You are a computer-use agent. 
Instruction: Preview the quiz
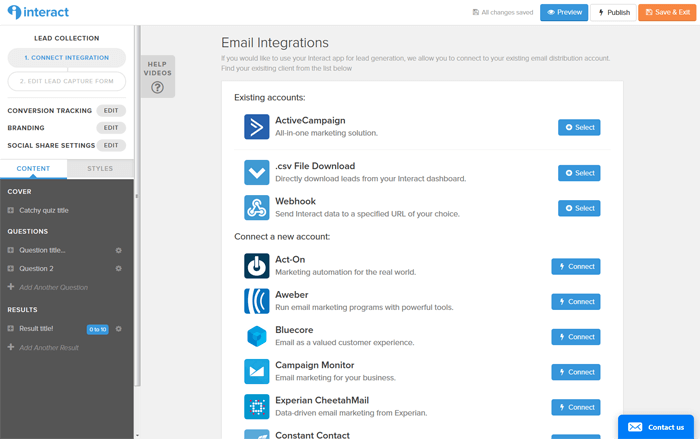click(564, 13)
